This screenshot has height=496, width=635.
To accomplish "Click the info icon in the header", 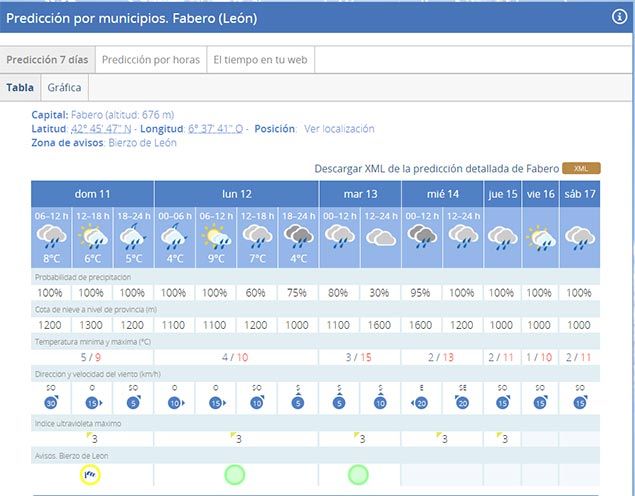I will pyautogui.click(x=620, y=16).
